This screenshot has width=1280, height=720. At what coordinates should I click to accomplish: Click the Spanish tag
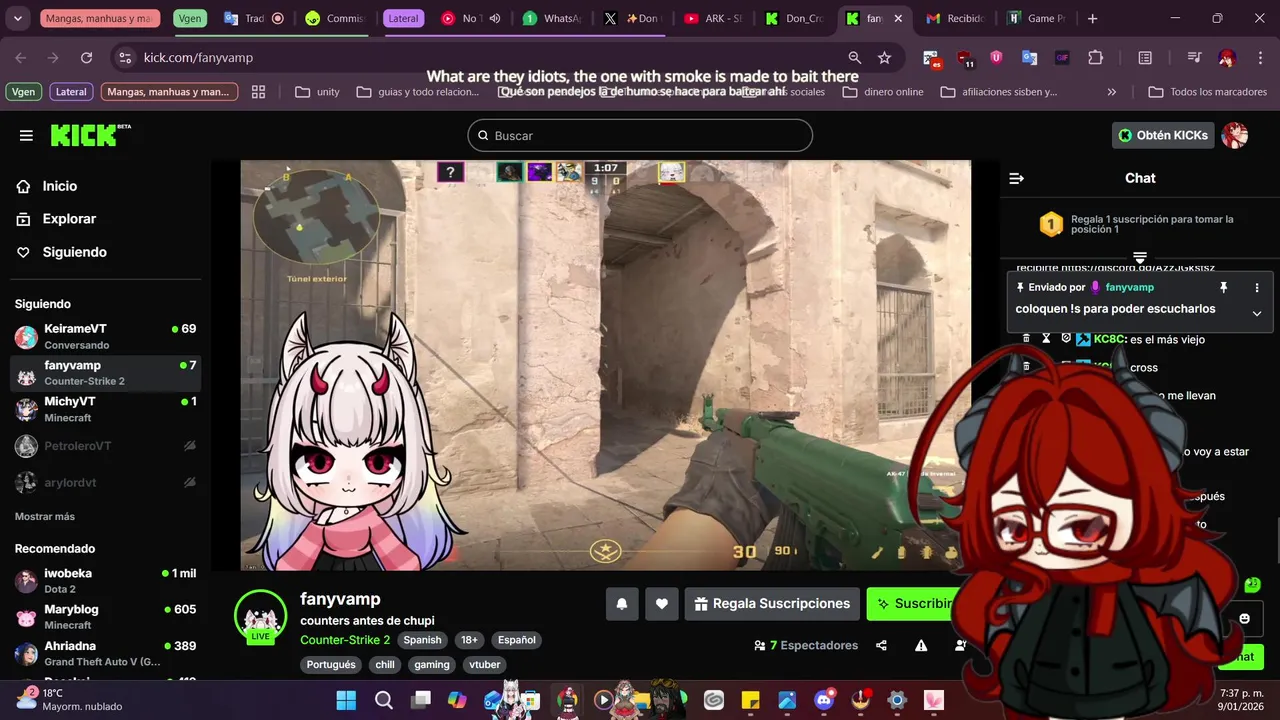(x=422, y=640)
